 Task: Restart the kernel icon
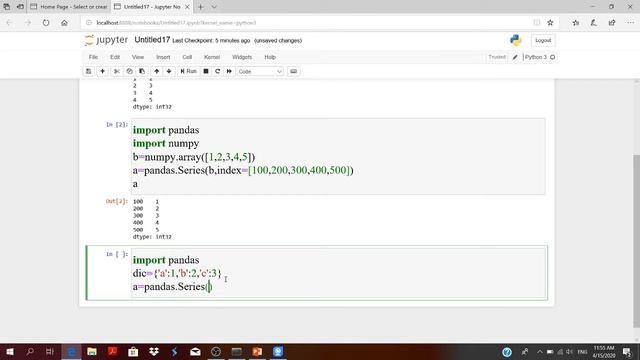click(x=218, y=71)
